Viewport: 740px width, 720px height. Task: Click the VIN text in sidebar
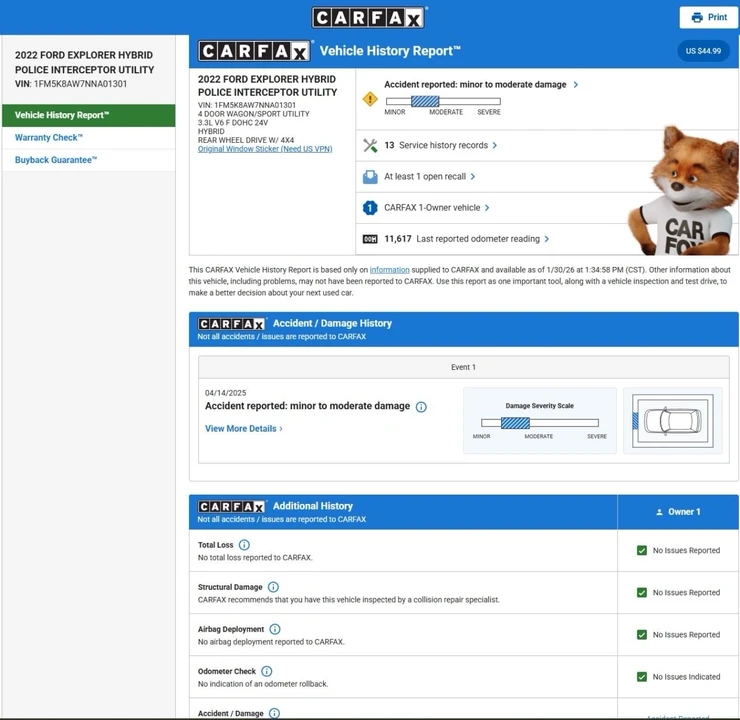(x=71, y=84)
